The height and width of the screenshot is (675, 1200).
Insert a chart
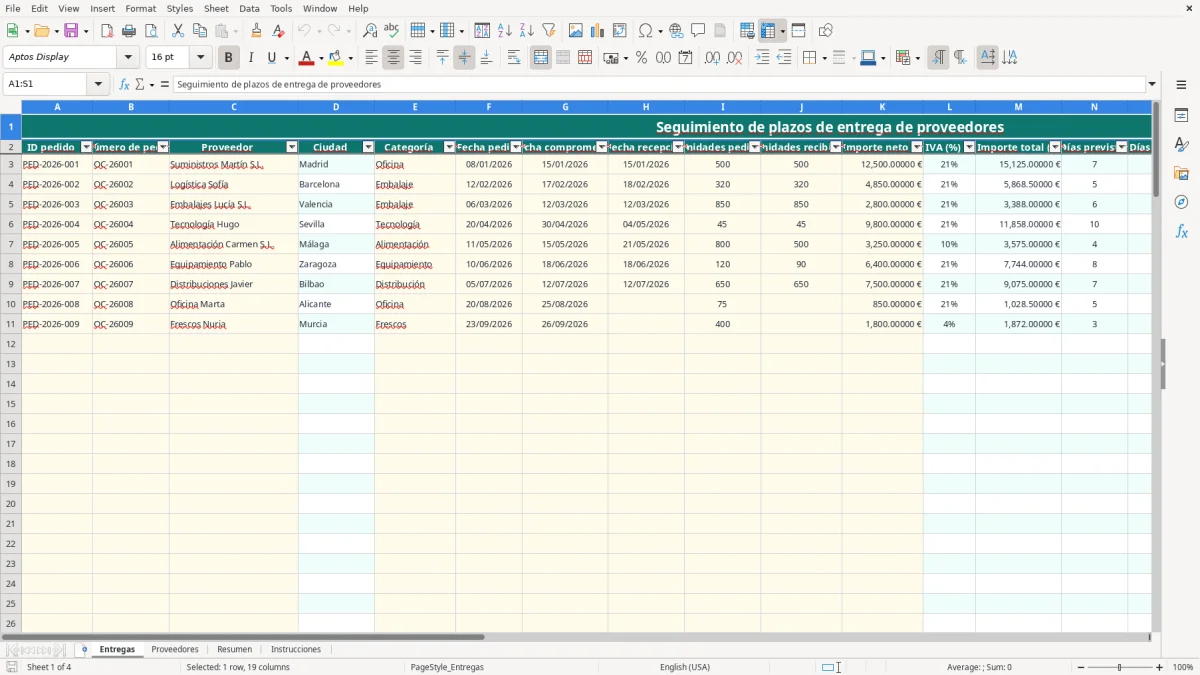[598, 31]
